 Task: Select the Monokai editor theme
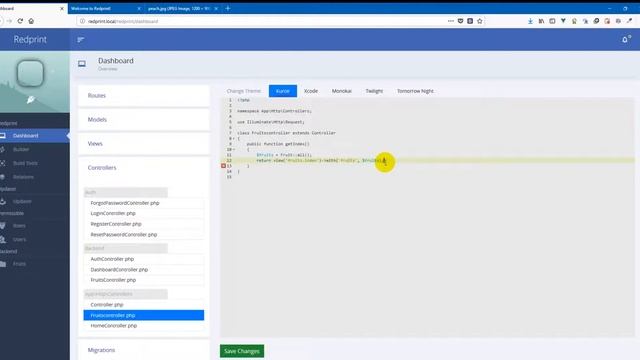pyautogui.click(x=342, y=91)
